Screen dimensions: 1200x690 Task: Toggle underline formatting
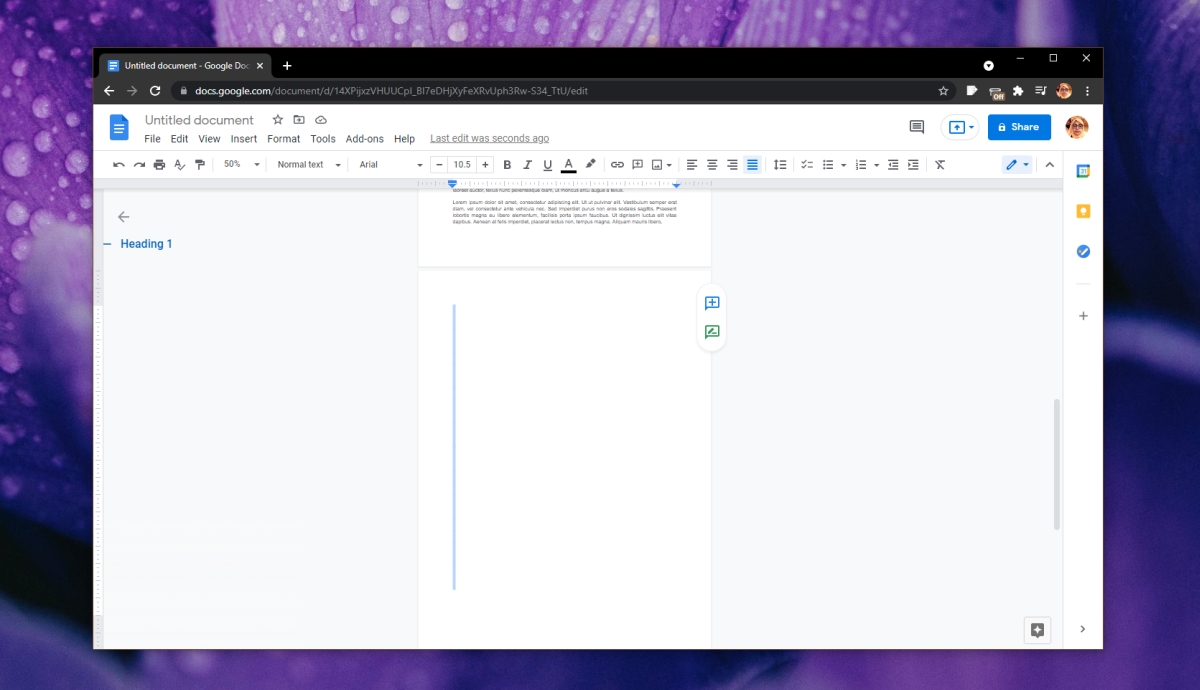click(x=547, y=165)
